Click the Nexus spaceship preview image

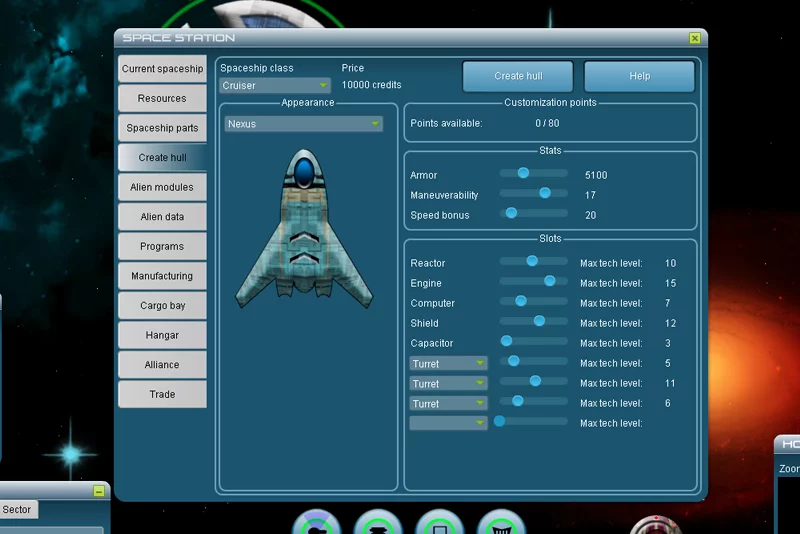click(304, 229)
